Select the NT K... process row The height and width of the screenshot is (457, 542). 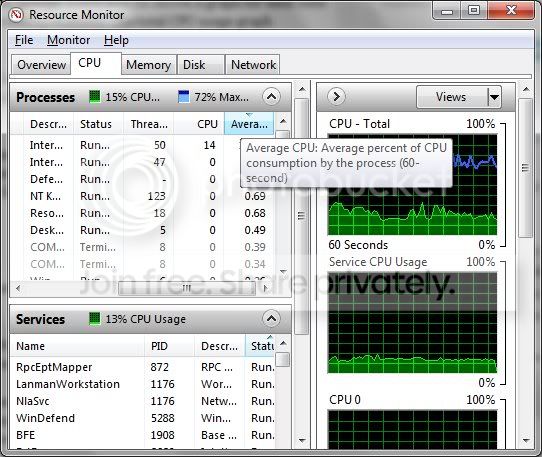pos(143,196)
